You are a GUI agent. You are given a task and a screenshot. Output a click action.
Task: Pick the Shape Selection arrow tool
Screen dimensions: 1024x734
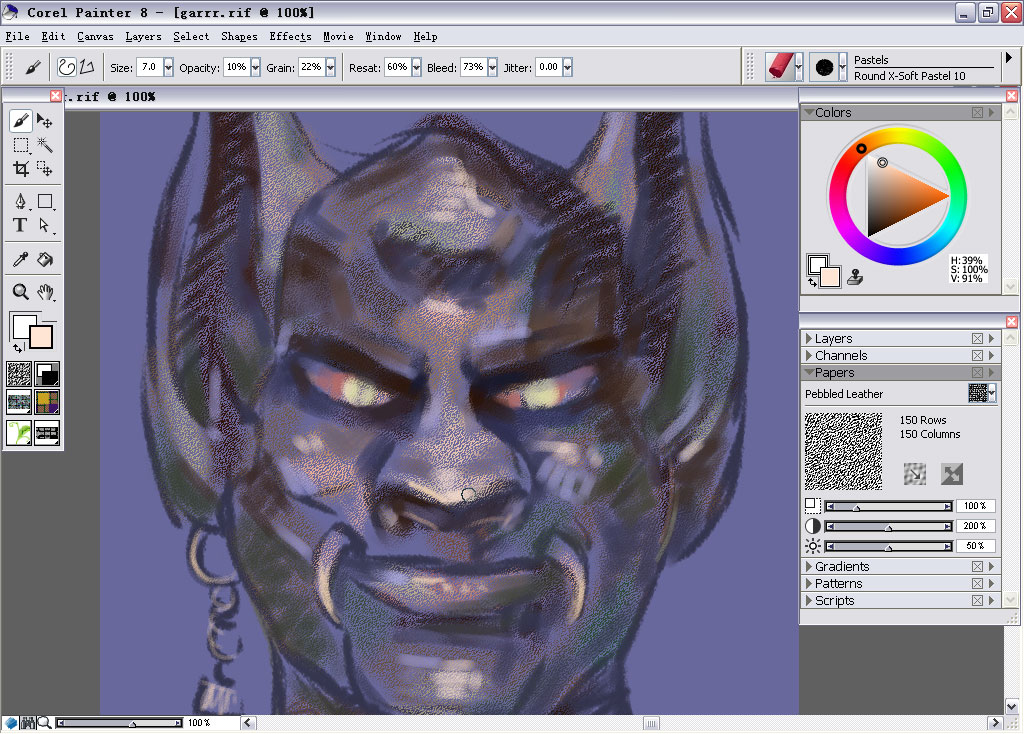tap(44, 225)
